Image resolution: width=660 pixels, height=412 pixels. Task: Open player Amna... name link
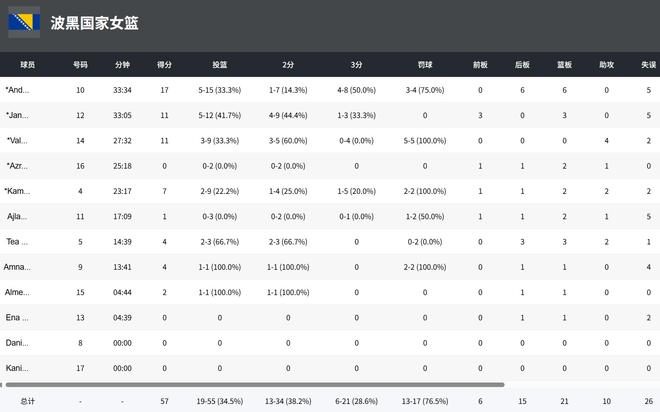pyautogui.click(x=17, y=267)
